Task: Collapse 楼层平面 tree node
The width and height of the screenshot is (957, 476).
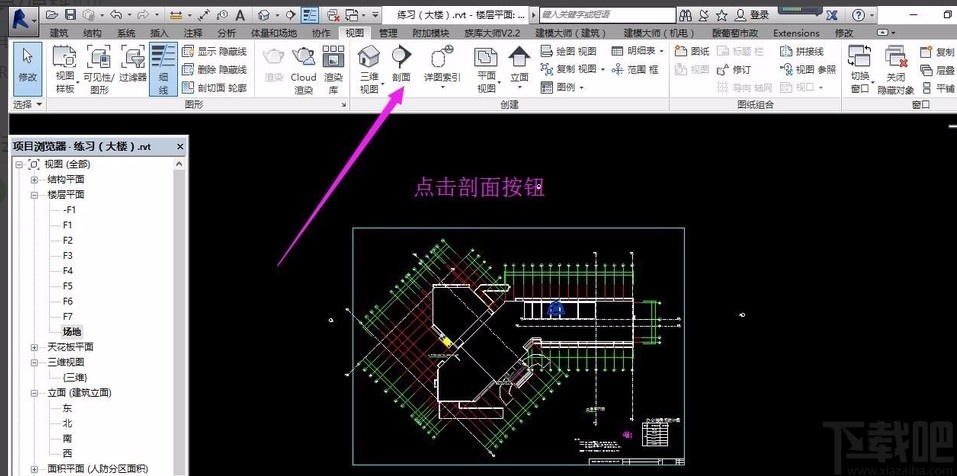Action: (x=34, y=195)
